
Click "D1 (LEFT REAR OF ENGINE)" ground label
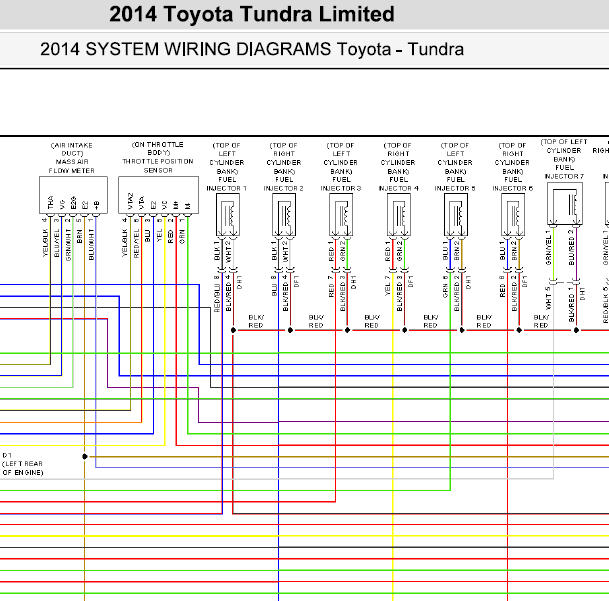(23, 464)
